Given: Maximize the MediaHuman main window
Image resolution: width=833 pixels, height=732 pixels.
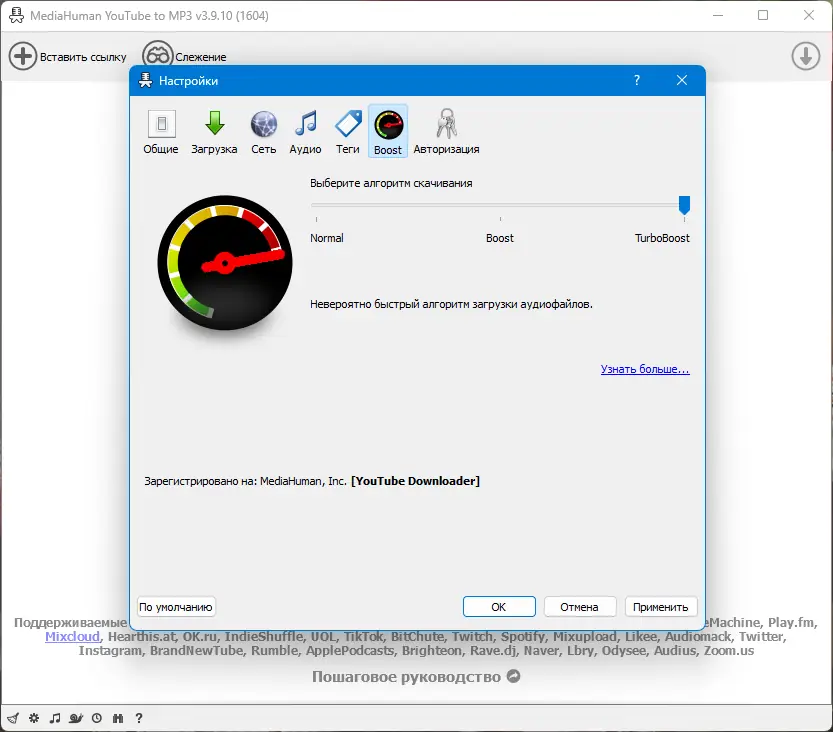Looking at the screenshot, I should [x=763, y=15].
